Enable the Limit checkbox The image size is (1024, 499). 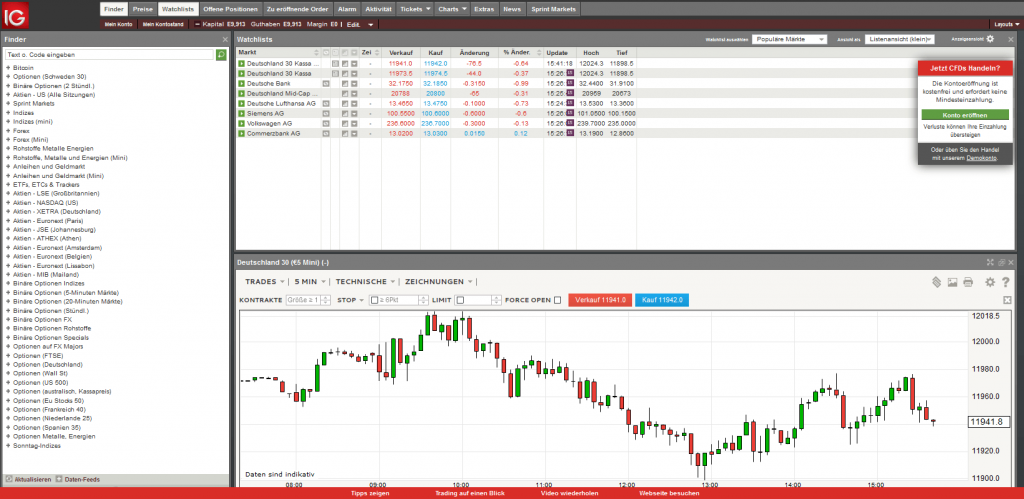(460, 300)
